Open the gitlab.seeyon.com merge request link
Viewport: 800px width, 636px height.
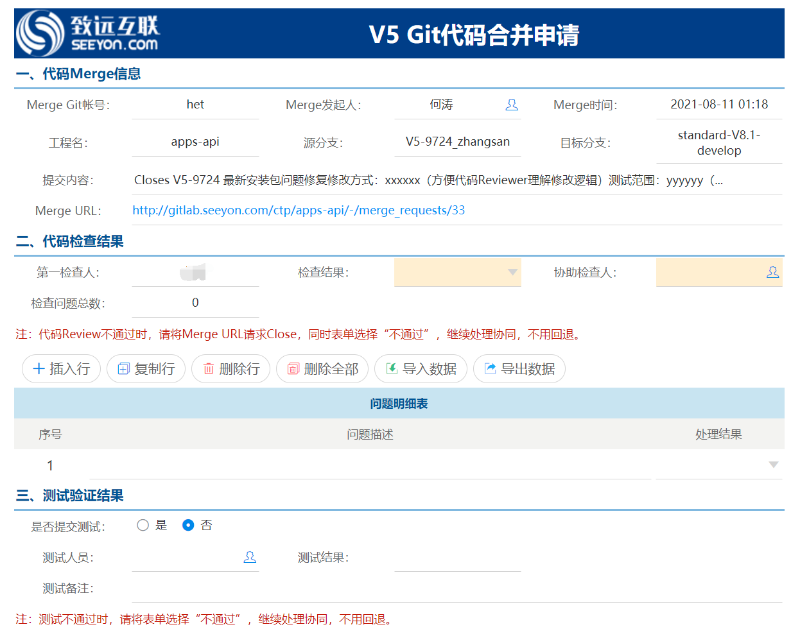[x=298, y=211]
